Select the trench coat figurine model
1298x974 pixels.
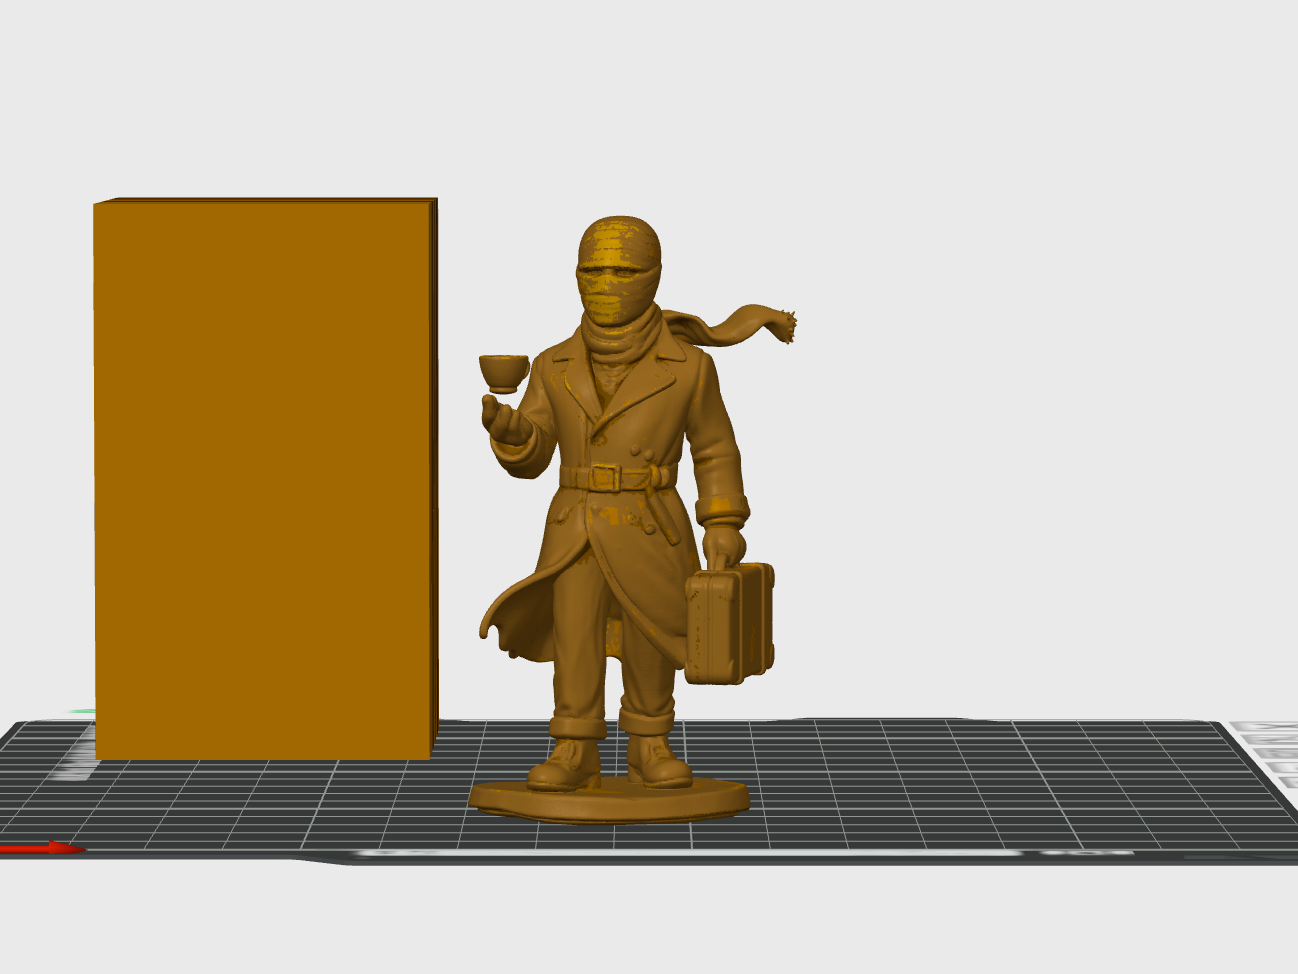634,519
